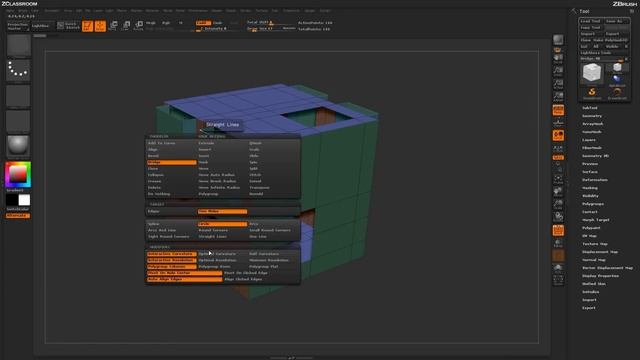Click the BPR render icon on right shelf
The width and height of the screenshot is (640, 360).
pyautogui.click(x=558, y=40)
